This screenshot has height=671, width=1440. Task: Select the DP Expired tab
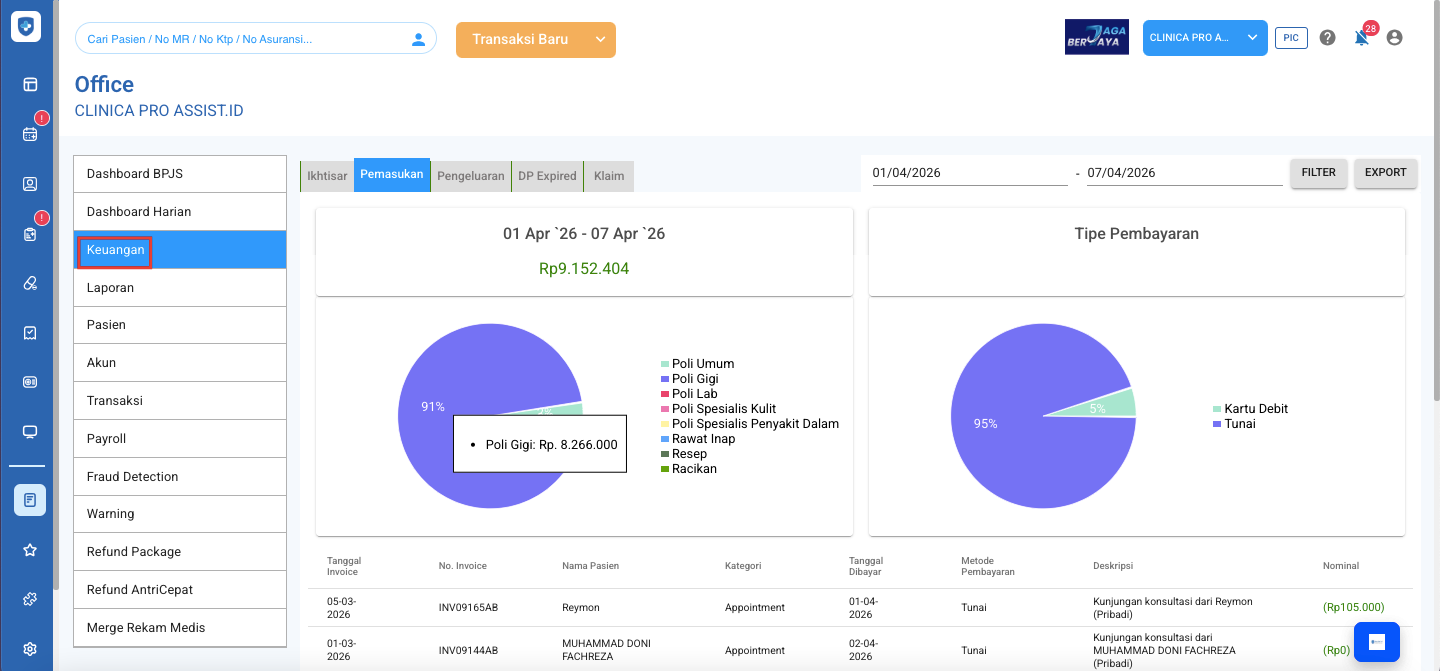[547, 176]
